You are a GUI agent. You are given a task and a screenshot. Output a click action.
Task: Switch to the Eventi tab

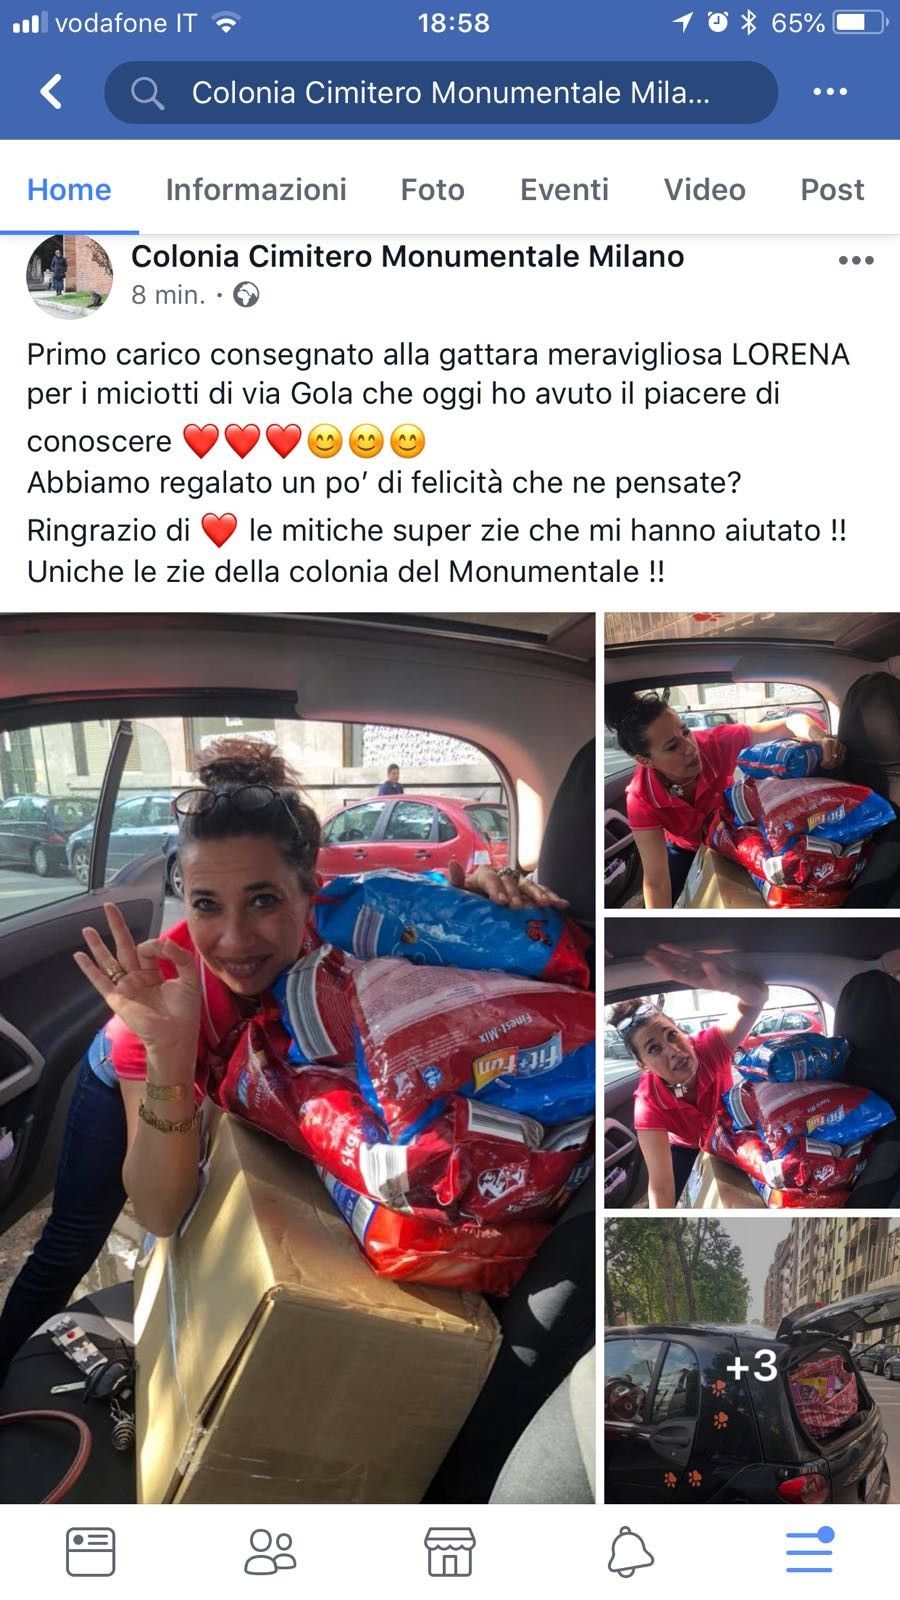(x=564, y=190)
